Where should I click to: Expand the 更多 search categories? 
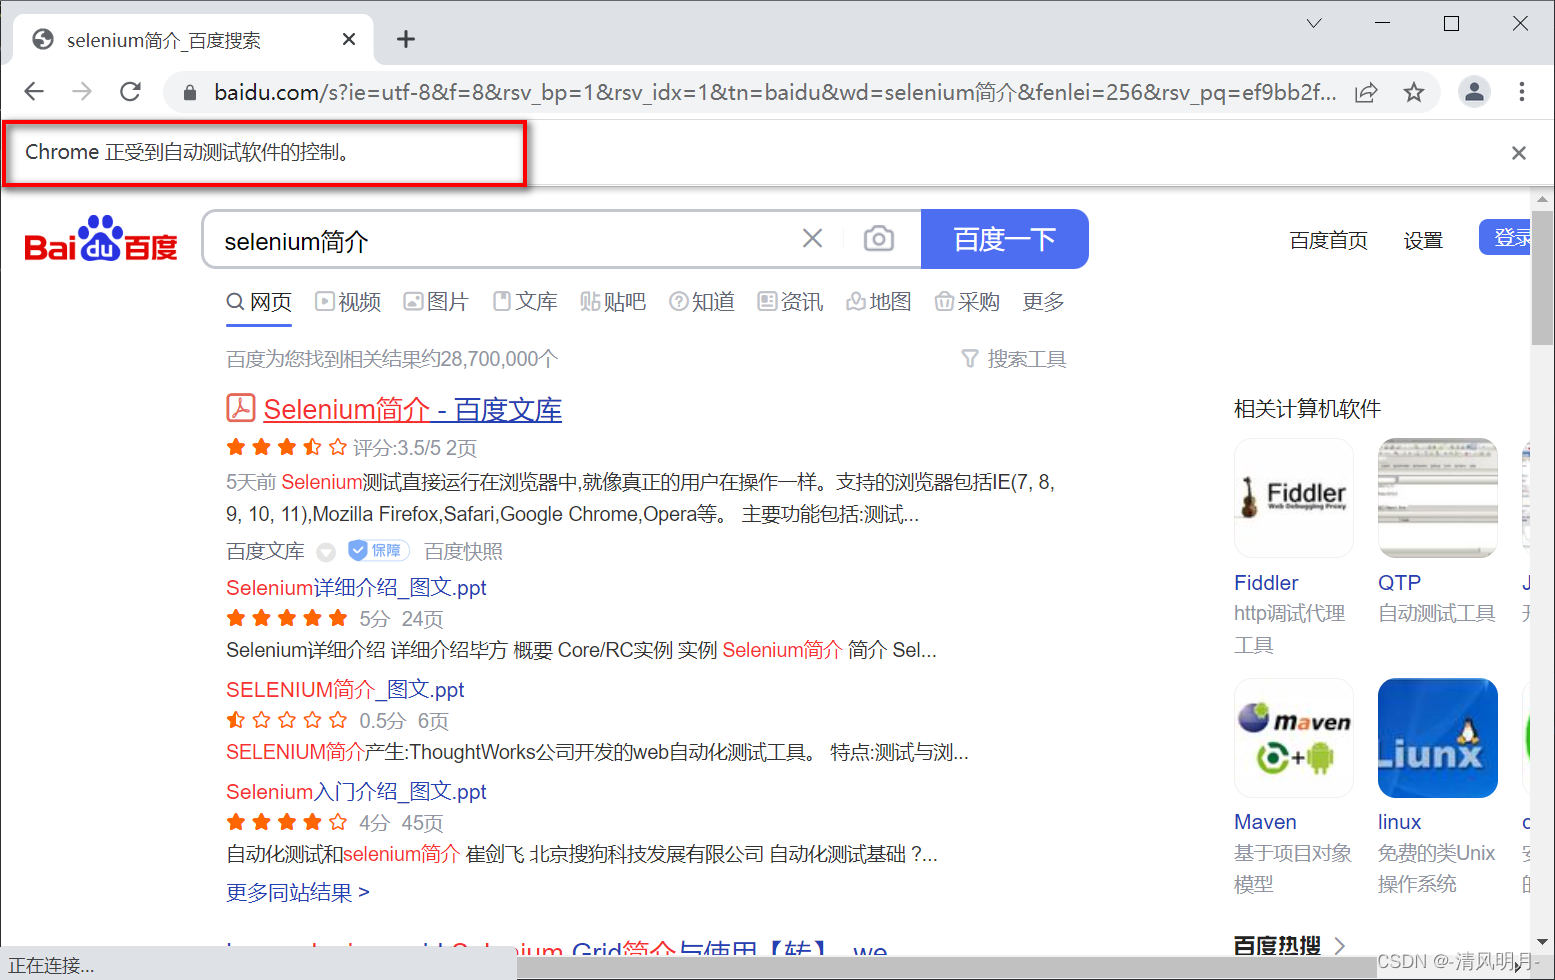1043,302
